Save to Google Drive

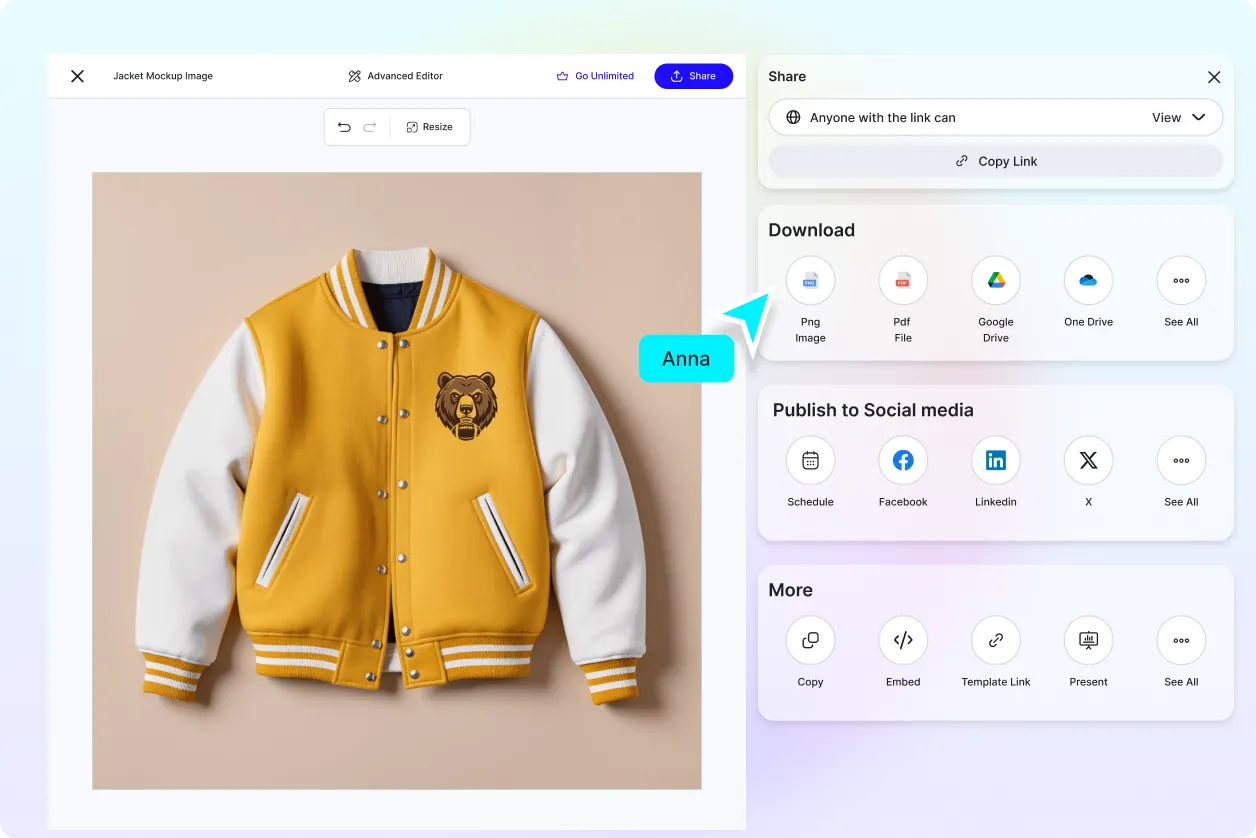coord(995,280)
